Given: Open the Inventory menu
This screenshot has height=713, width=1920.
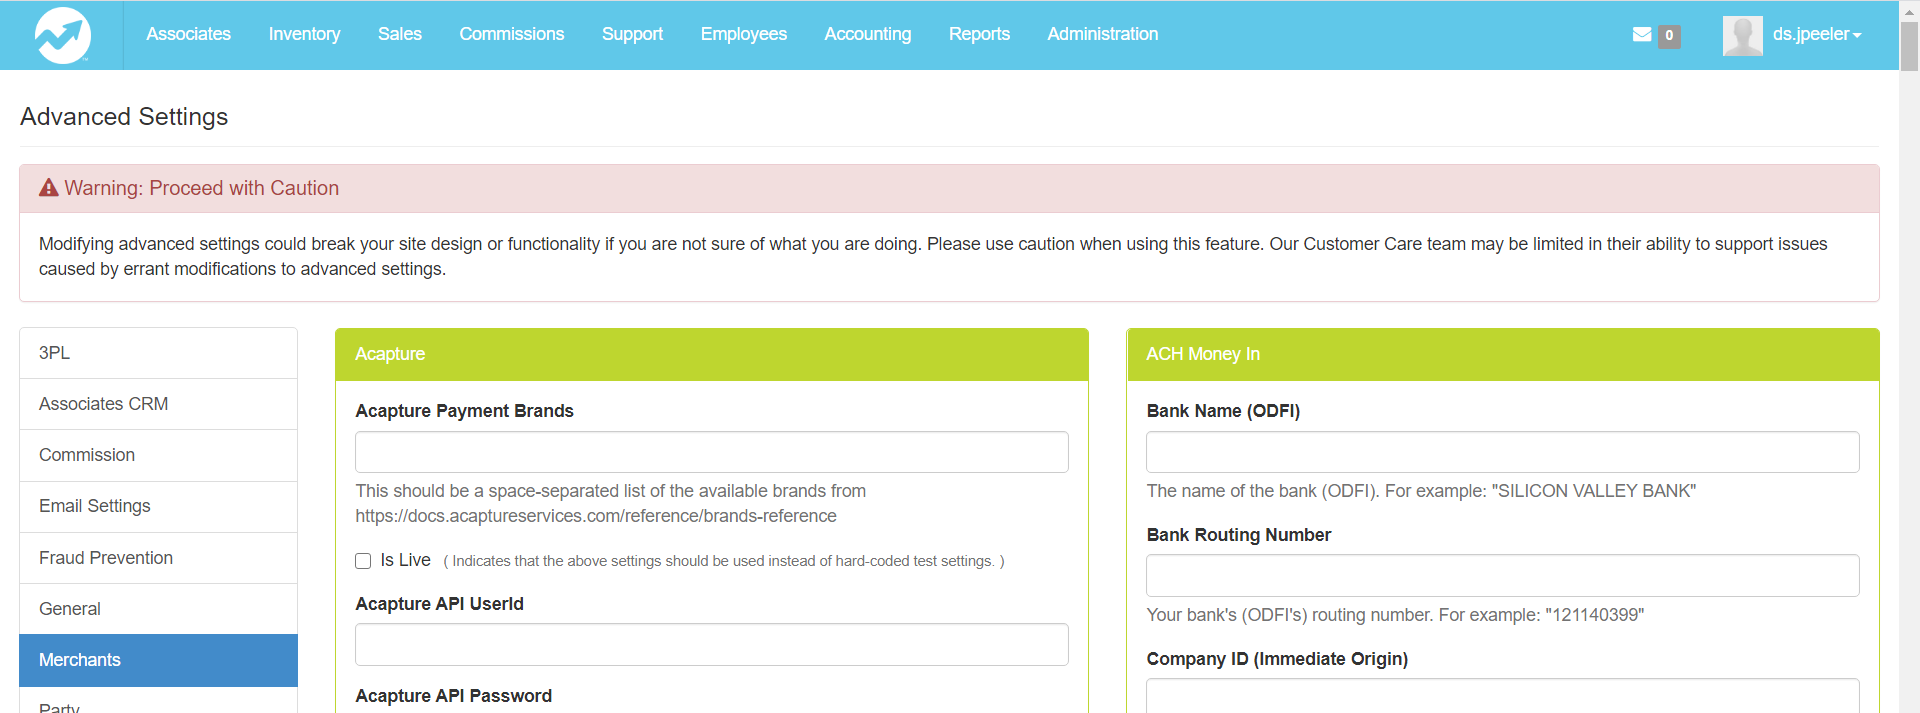Looking at the screenshot, I should pos(304,34).
